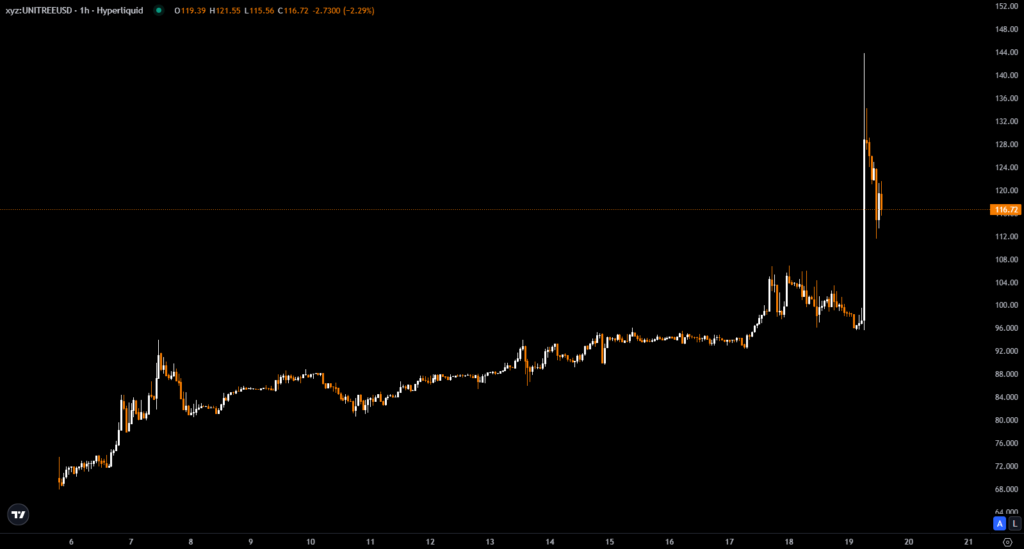
Task: Click the TradingView logo badge
Action: coord(18,514)
